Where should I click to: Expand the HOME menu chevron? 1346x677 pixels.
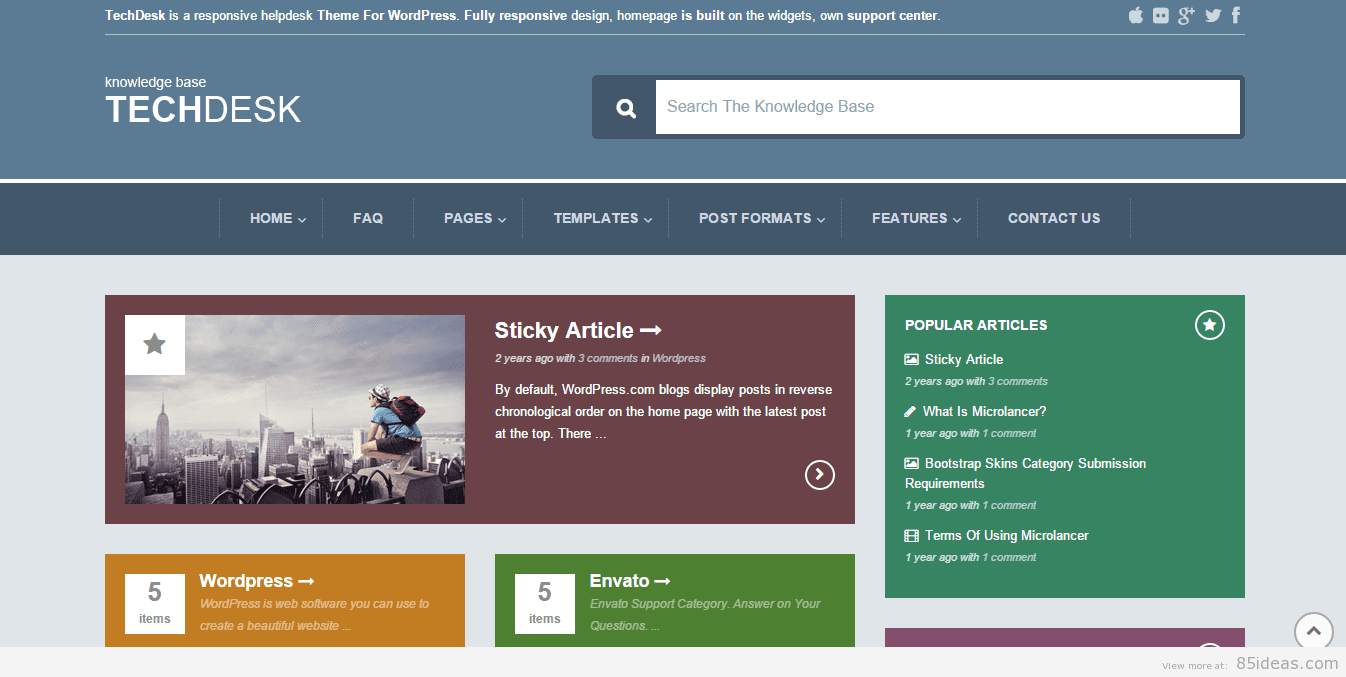tap(302, 220)
